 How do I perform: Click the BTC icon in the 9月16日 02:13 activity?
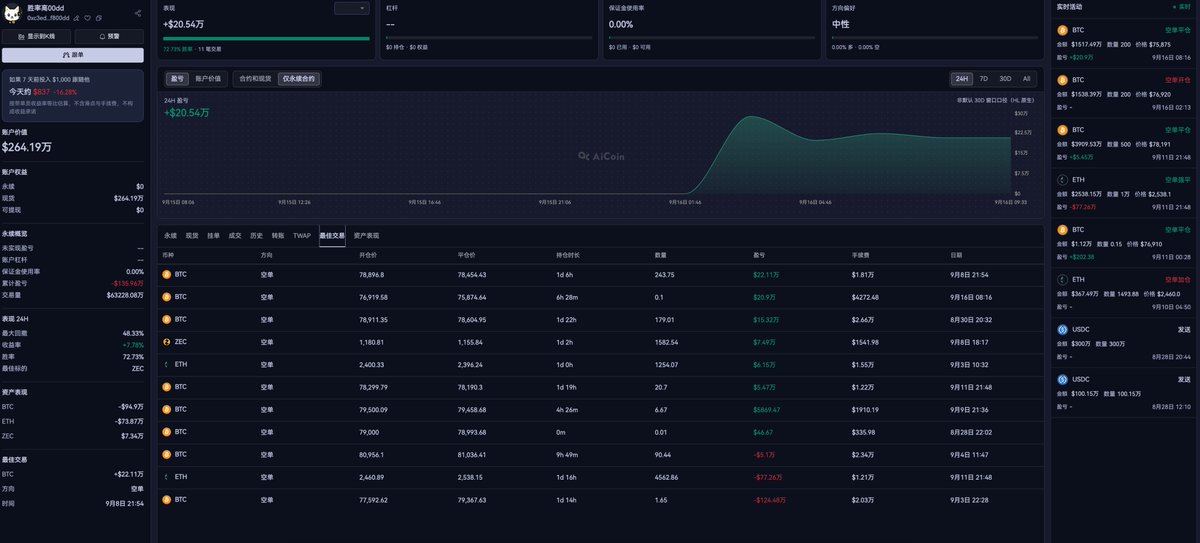pyautogui.click(x=1063, y=80)
